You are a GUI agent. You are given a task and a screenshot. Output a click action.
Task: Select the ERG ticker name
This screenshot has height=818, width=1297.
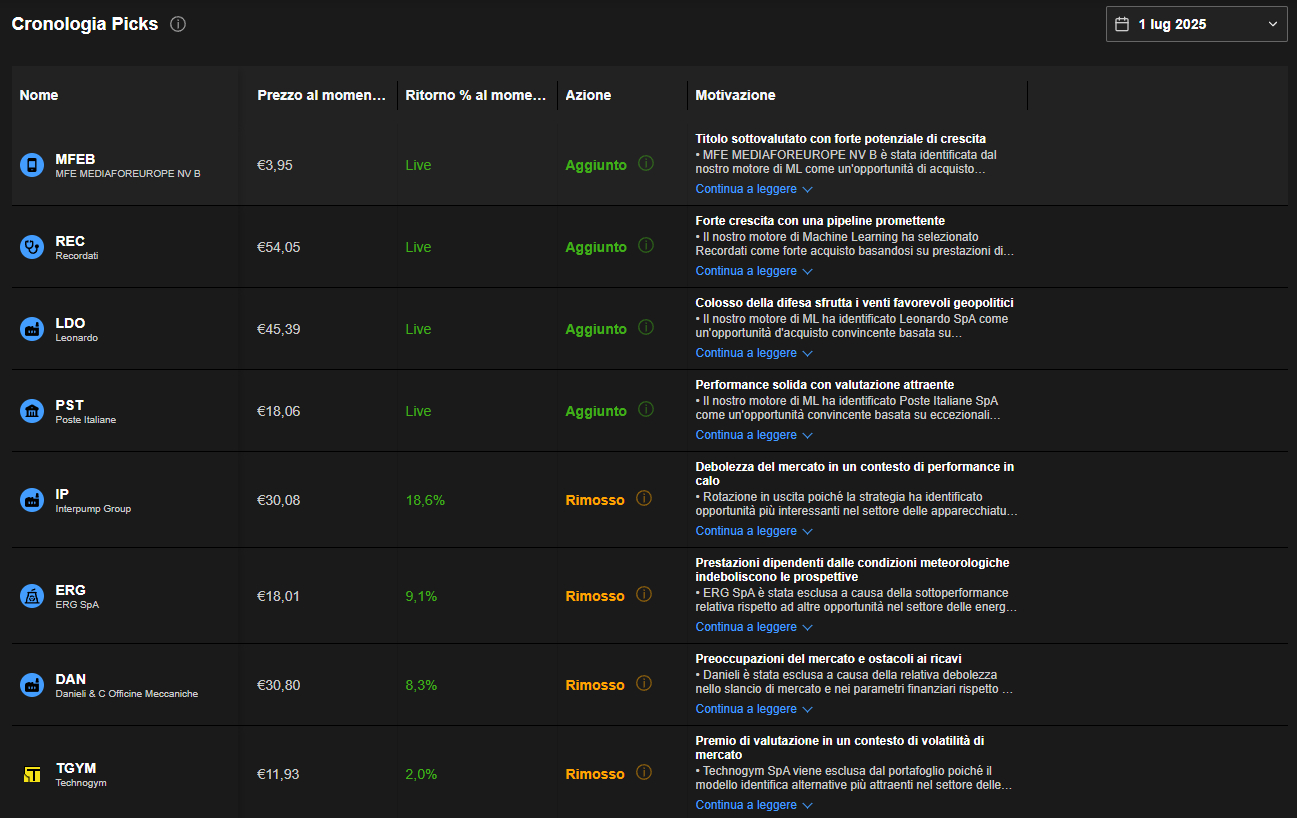coord(71,590)
